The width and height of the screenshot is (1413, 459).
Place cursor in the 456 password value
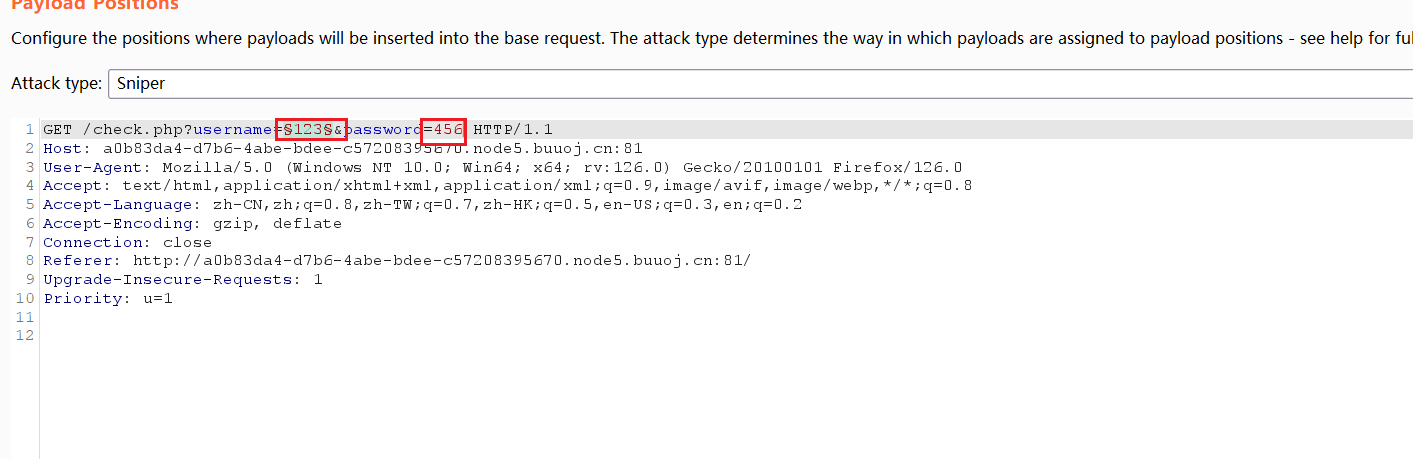[448, 130]
